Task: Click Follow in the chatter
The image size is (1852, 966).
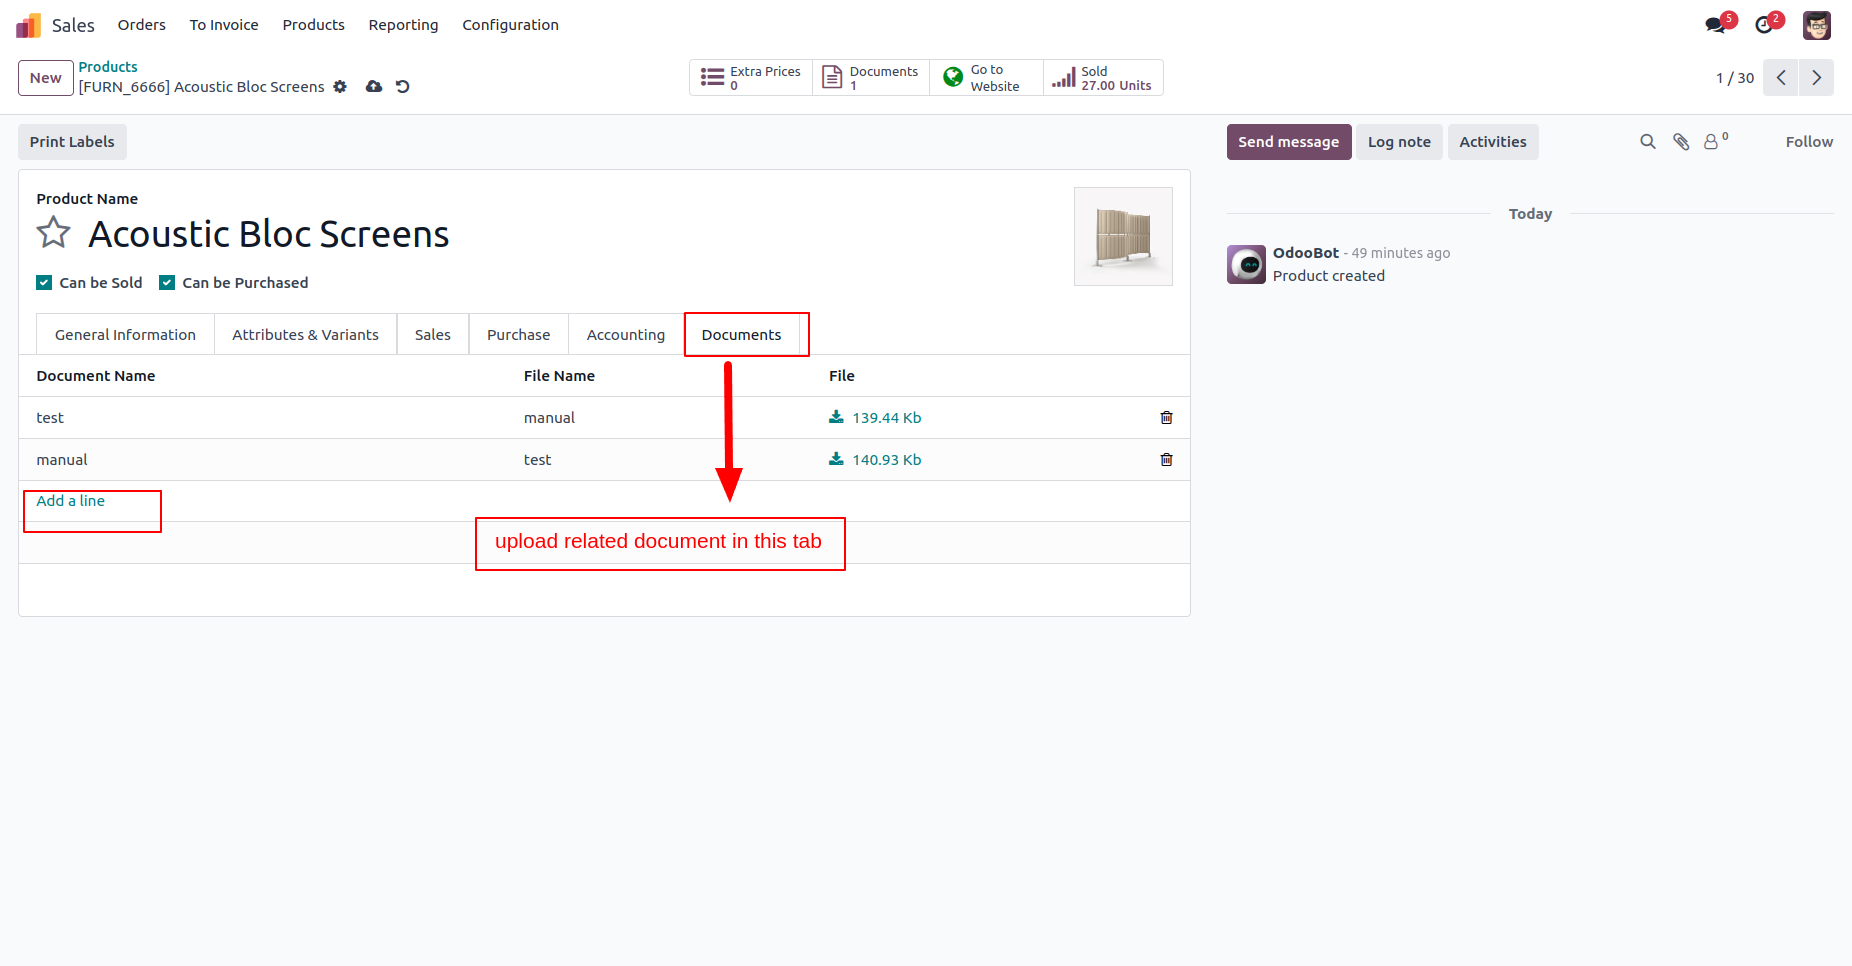Action: tap(1809, 142)
